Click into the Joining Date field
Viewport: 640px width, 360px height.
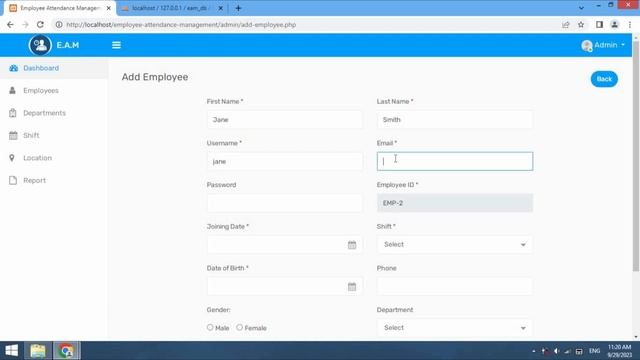pos(284,244)
